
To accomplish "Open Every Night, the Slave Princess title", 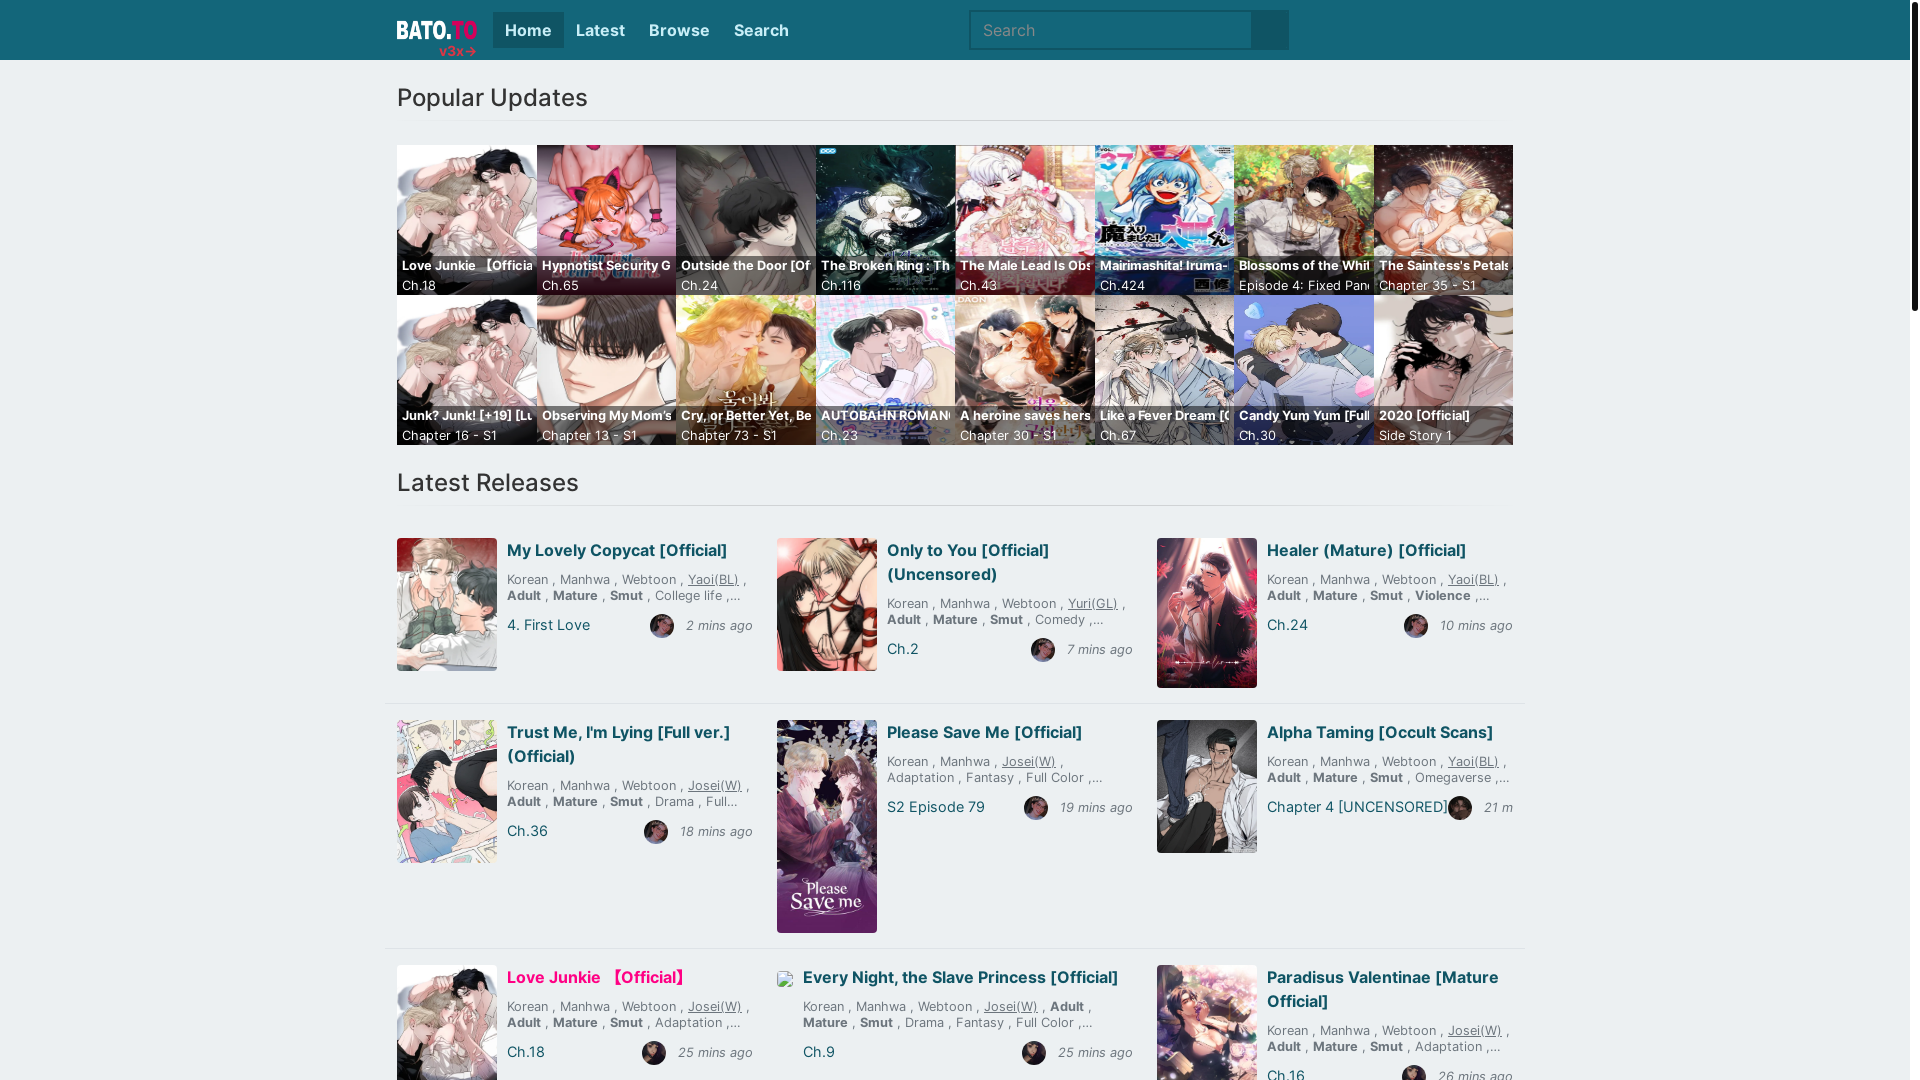I will click(x=960, y=977).
